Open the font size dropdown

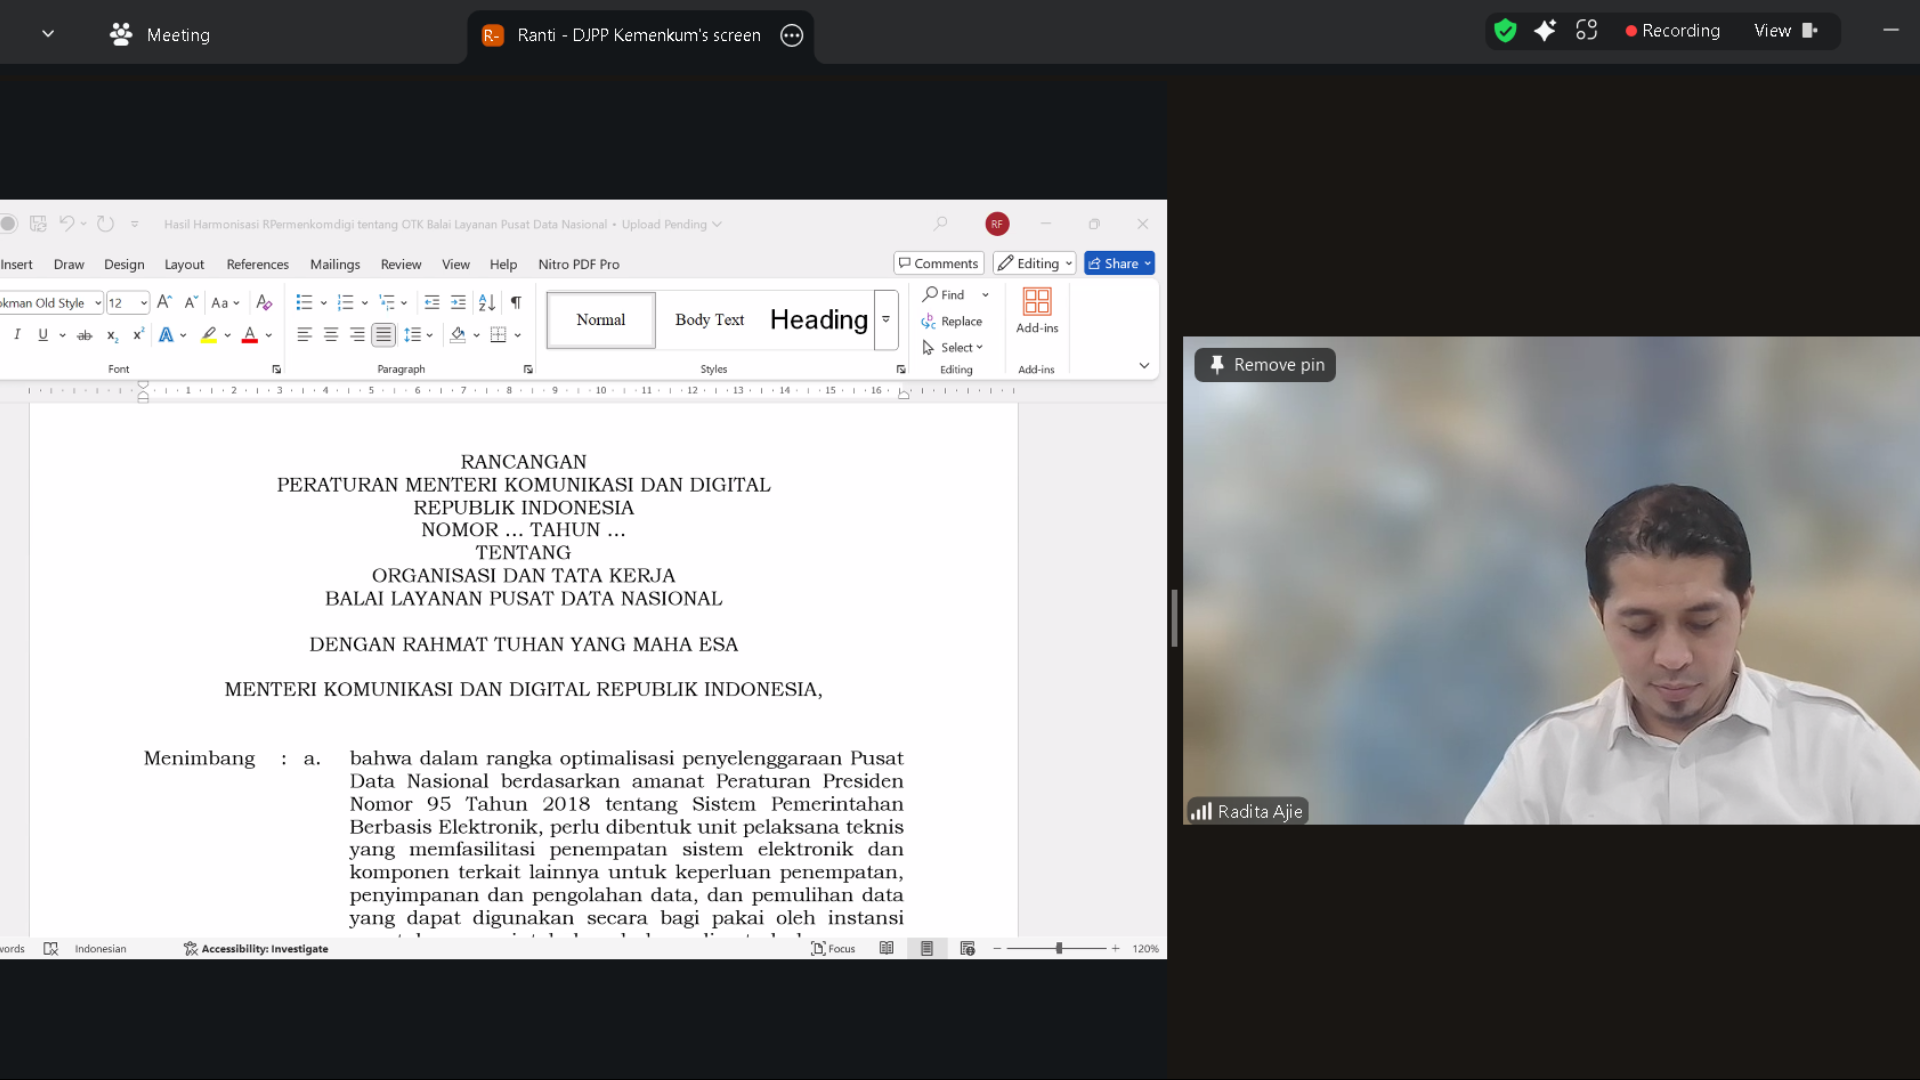(x=144, y=303)
